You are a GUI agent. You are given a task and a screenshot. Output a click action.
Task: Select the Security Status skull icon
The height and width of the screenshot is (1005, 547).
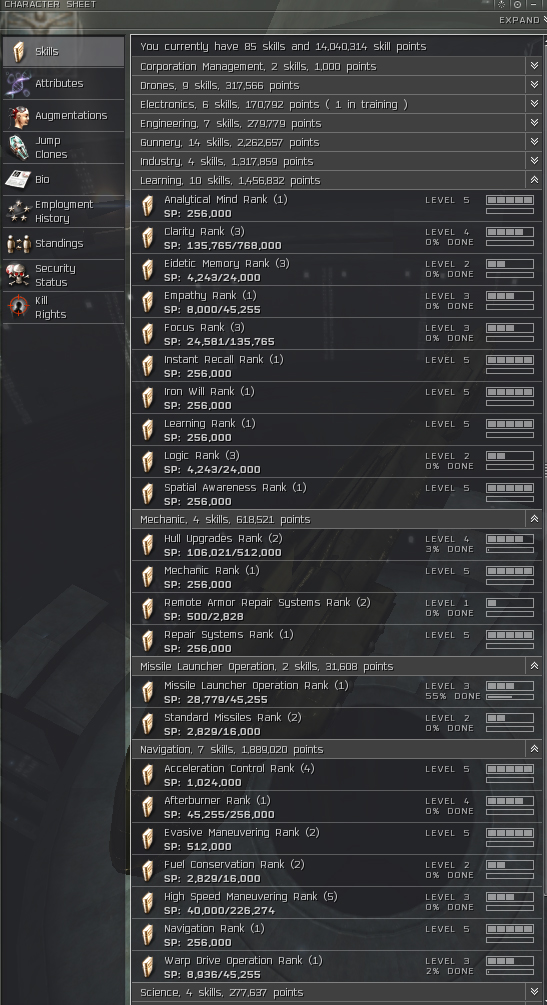(18, 276)
